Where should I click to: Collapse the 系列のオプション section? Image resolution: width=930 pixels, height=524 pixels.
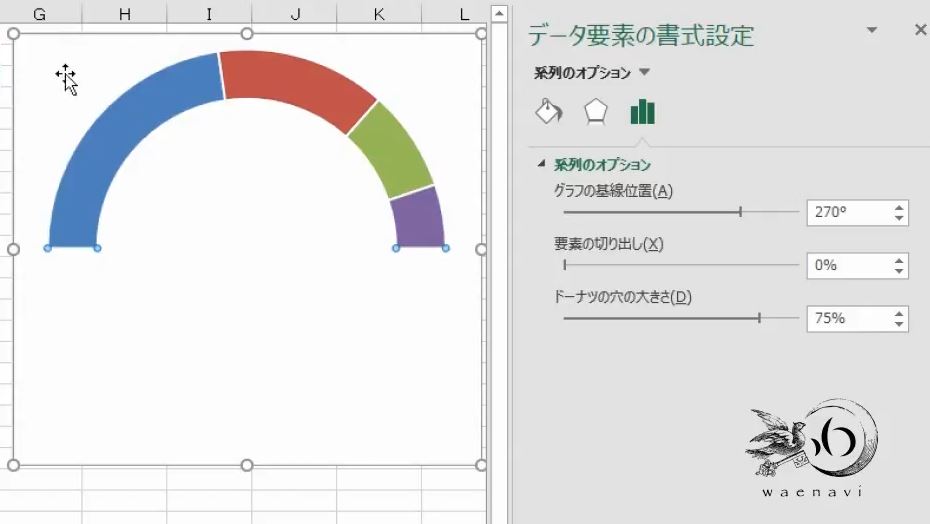(541, 163)
